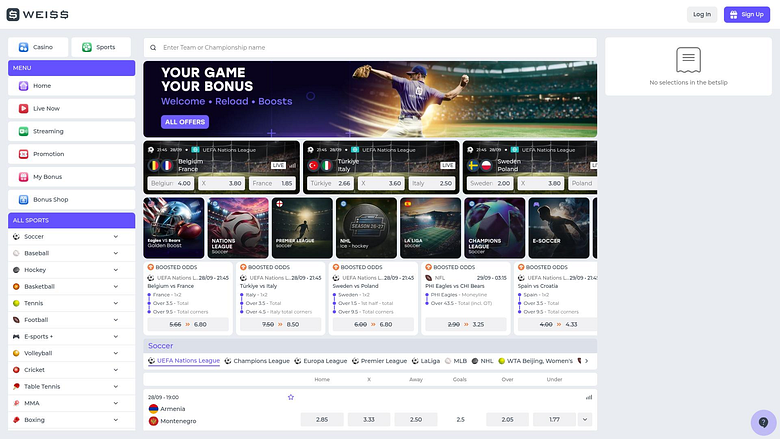Select the Premier League tab
This screenshot has width=780, height=439.
pyautogui.click(x=379, y=361)
